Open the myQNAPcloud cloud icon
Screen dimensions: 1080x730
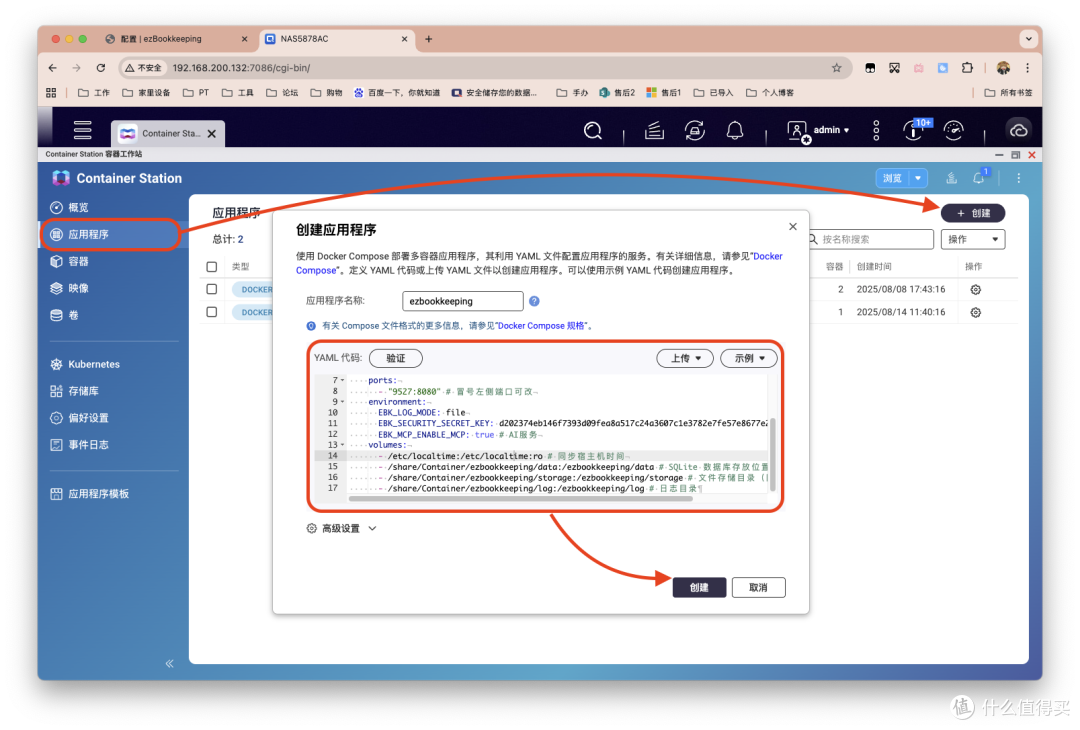1019,130
